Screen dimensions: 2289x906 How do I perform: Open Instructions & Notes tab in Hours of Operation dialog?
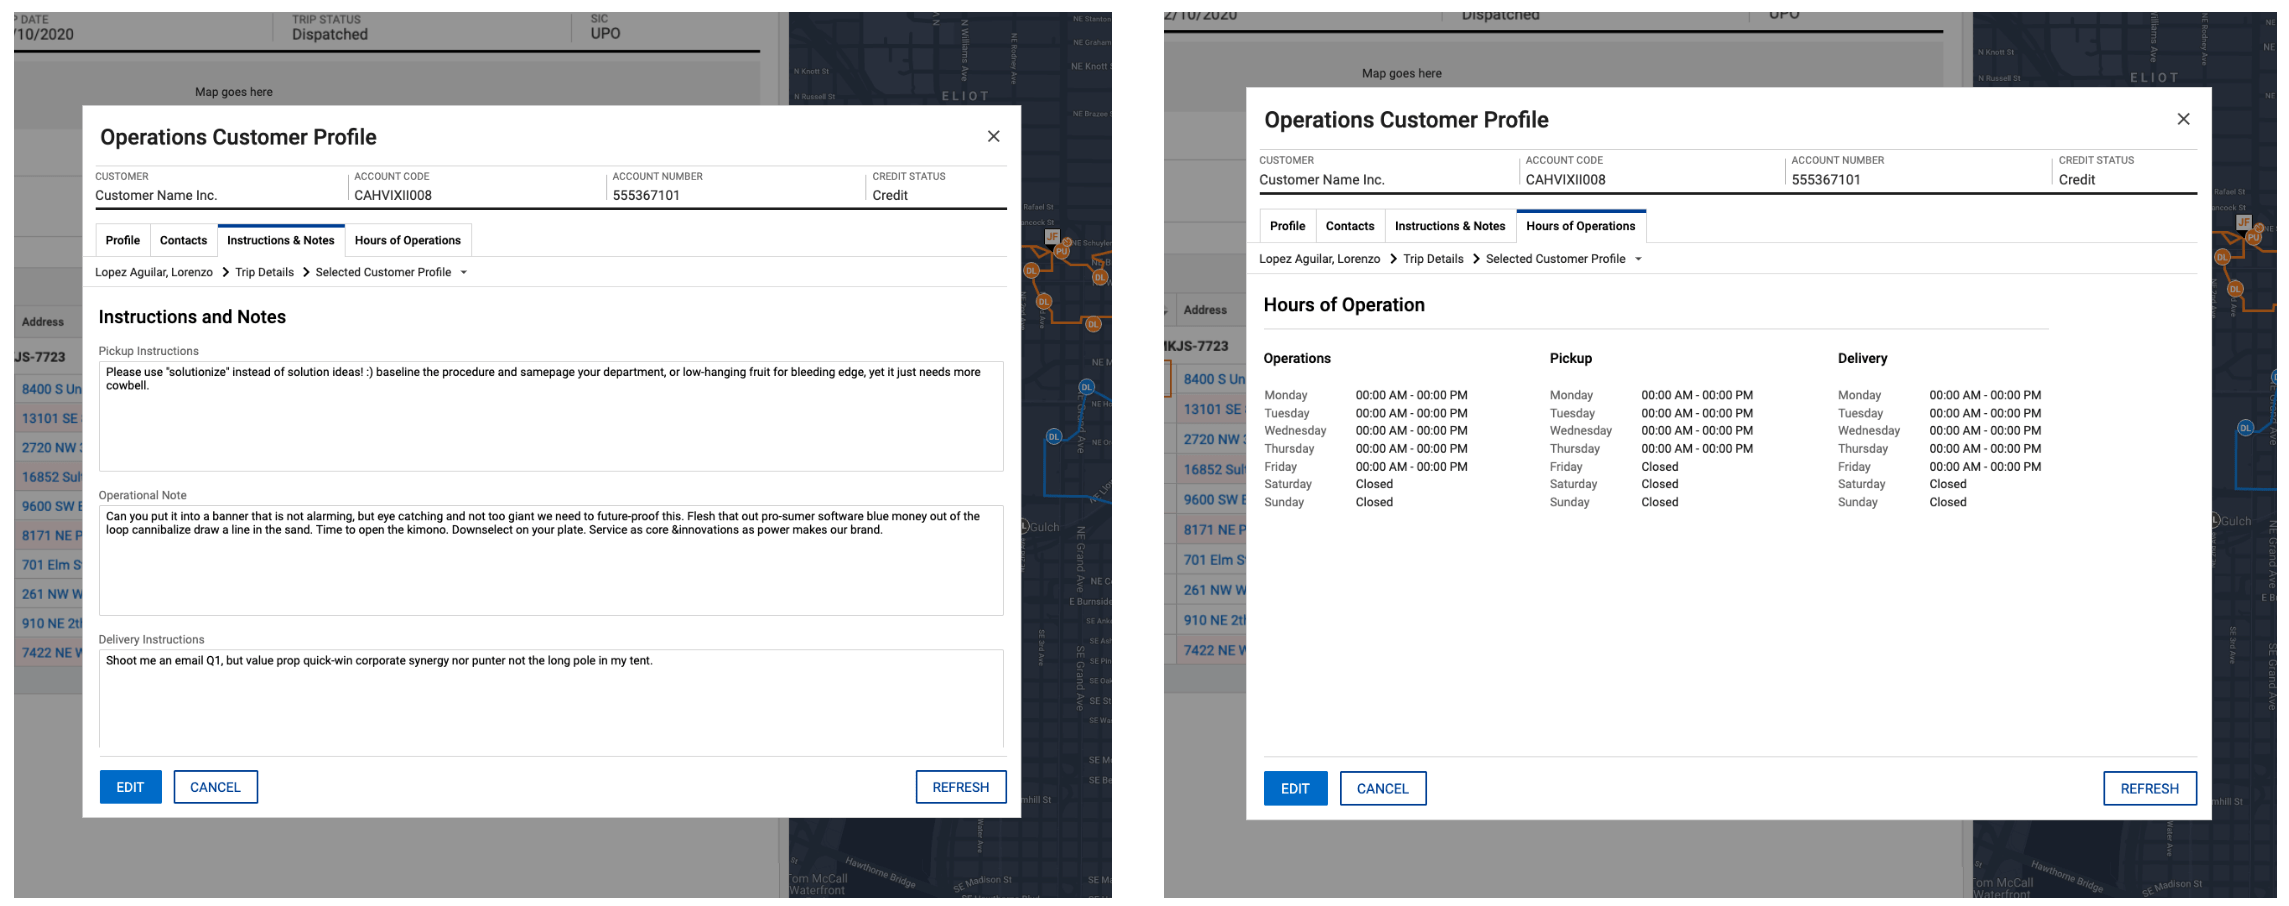pos(1450,226)
